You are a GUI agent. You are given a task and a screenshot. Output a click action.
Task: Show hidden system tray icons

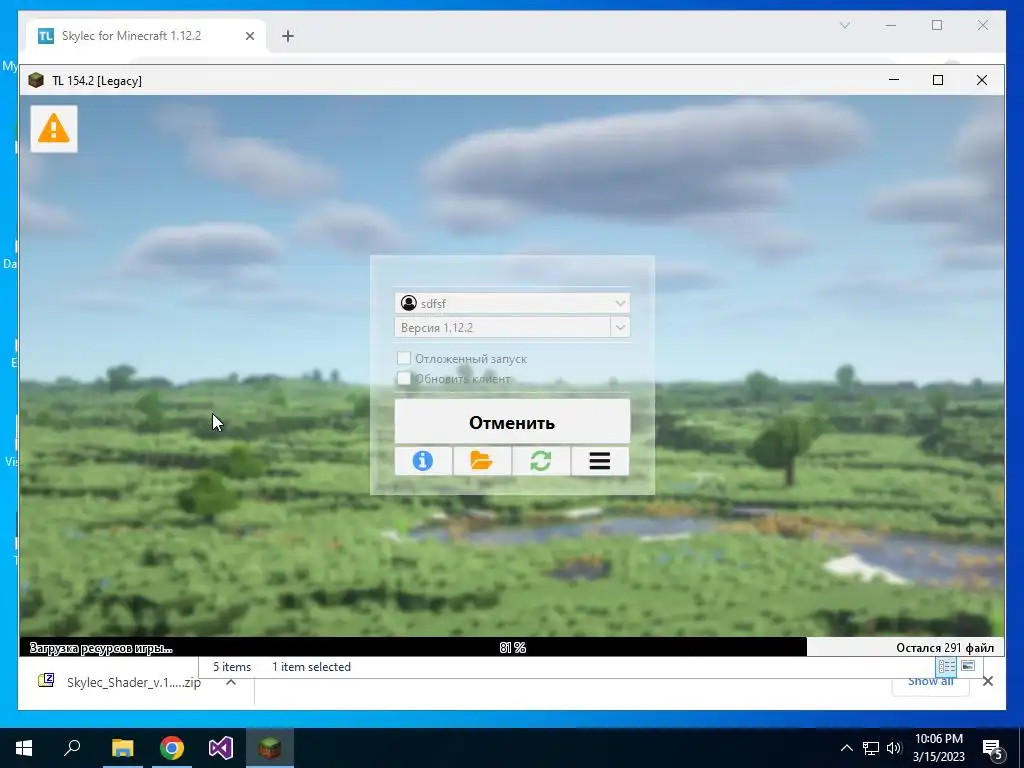[846, 748]
